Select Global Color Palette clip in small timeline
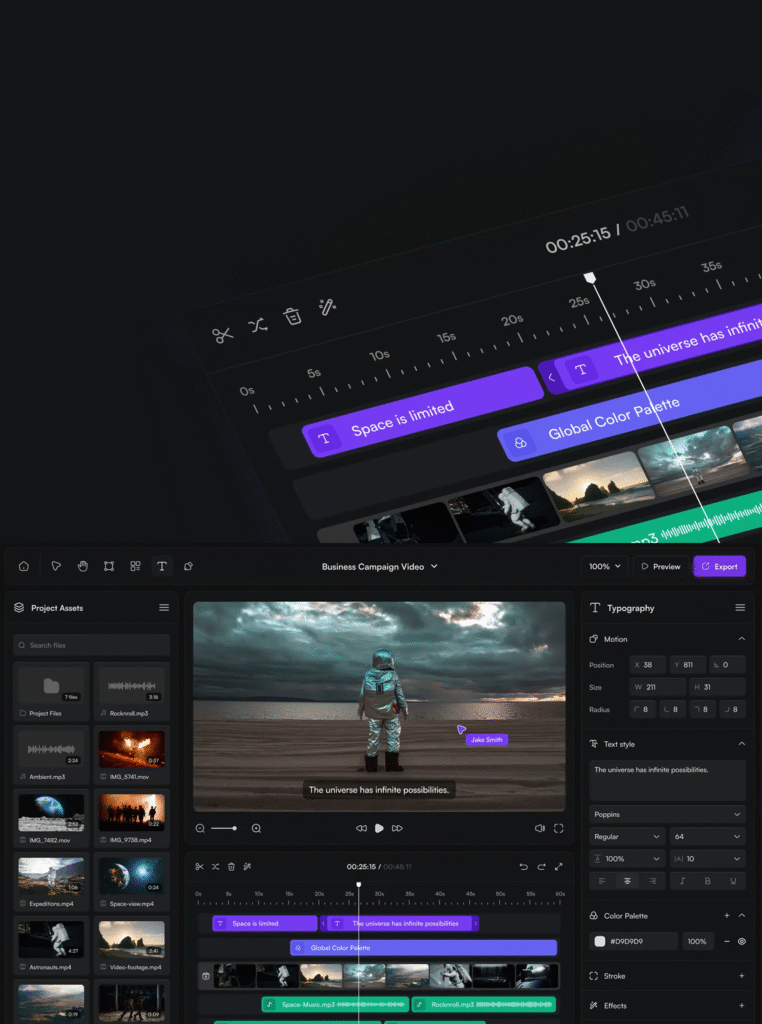762x1024 pixels. pos(423,948)
